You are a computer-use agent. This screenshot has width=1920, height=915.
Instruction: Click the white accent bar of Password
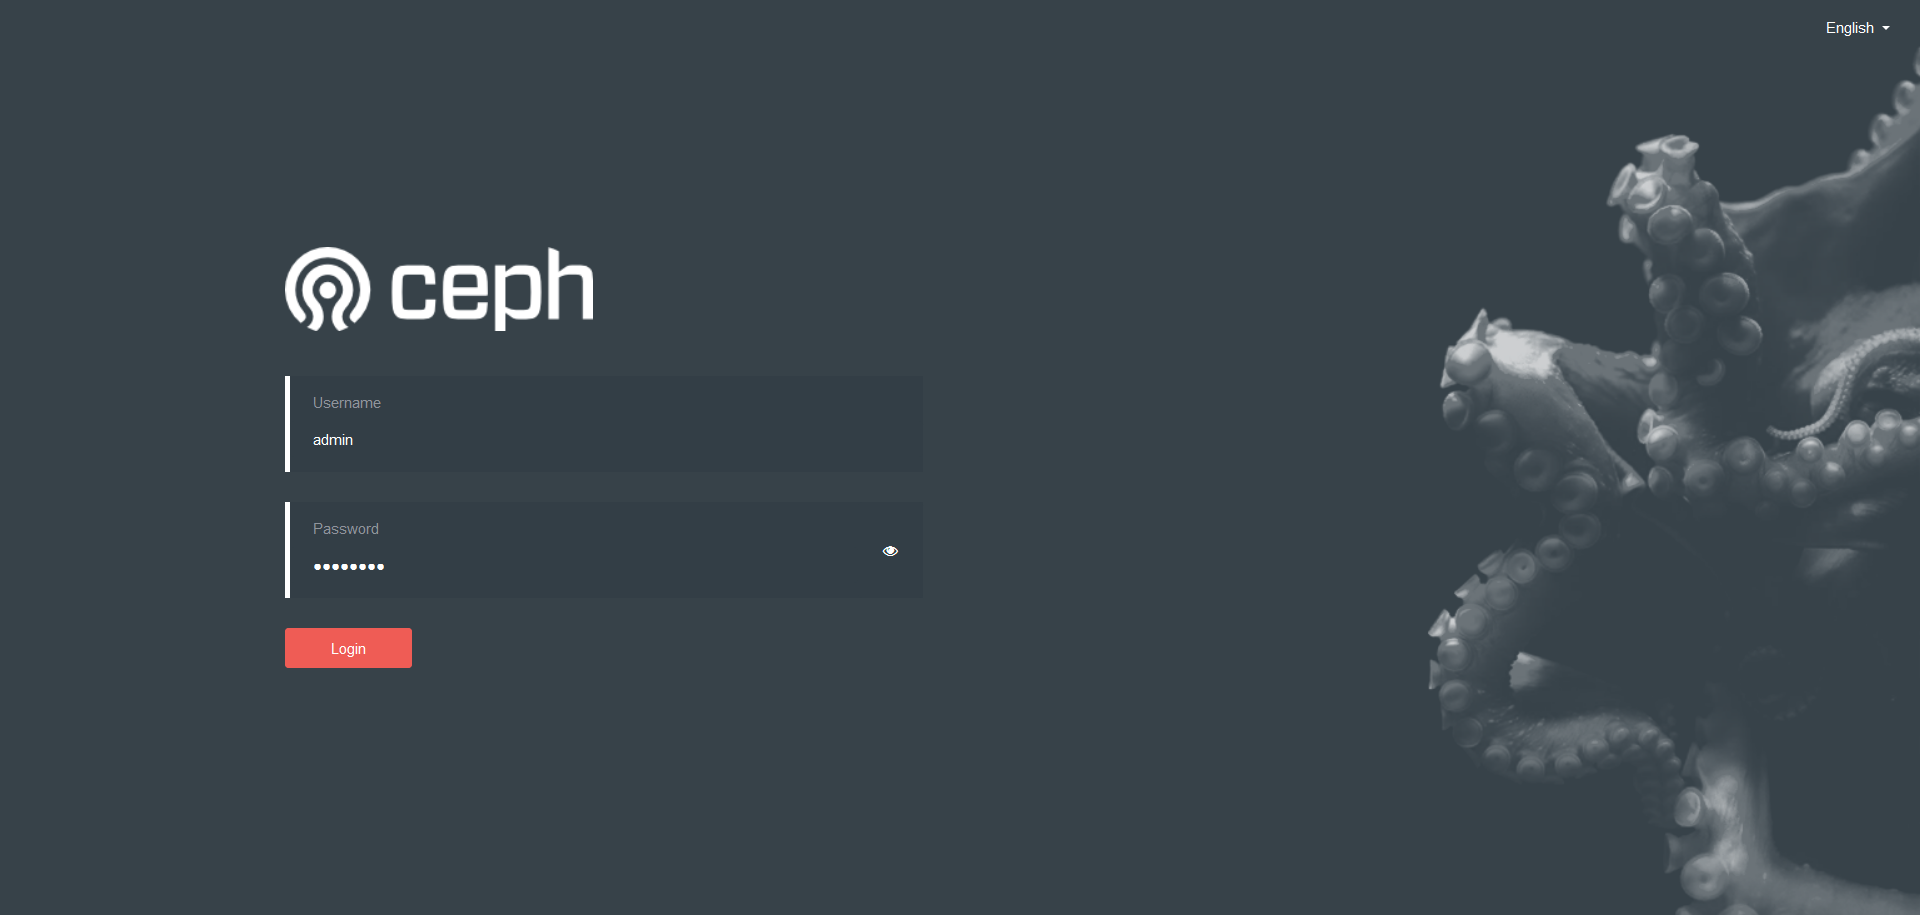point(287,550)
